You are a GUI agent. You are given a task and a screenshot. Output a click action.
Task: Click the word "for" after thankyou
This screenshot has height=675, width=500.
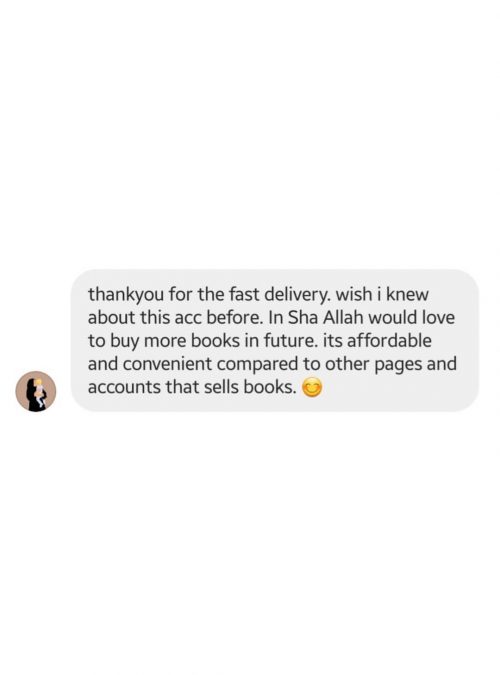181,295
